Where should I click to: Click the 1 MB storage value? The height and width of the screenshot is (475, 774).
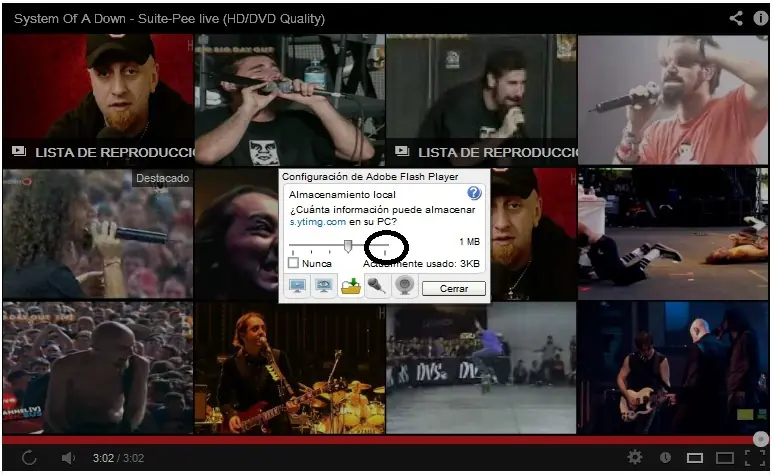click(469, 241)
